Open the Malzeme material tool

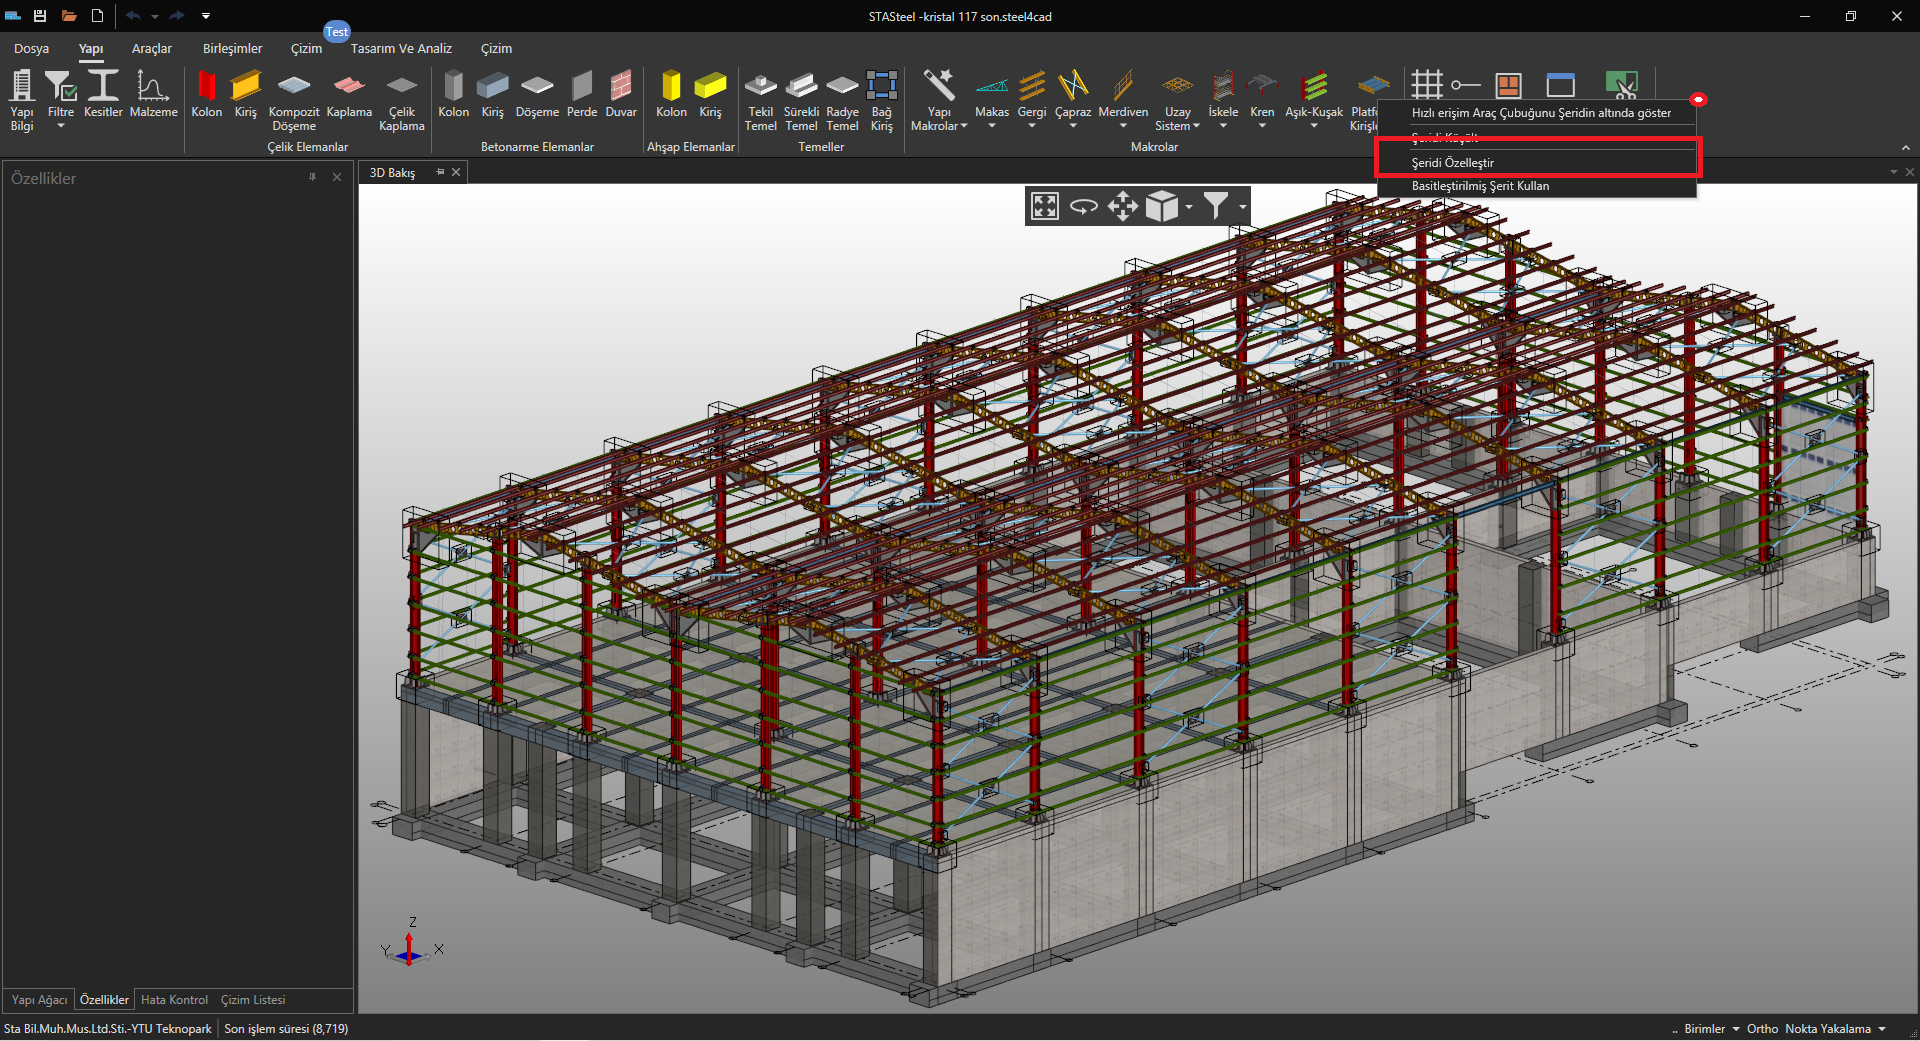pos(153,95)
